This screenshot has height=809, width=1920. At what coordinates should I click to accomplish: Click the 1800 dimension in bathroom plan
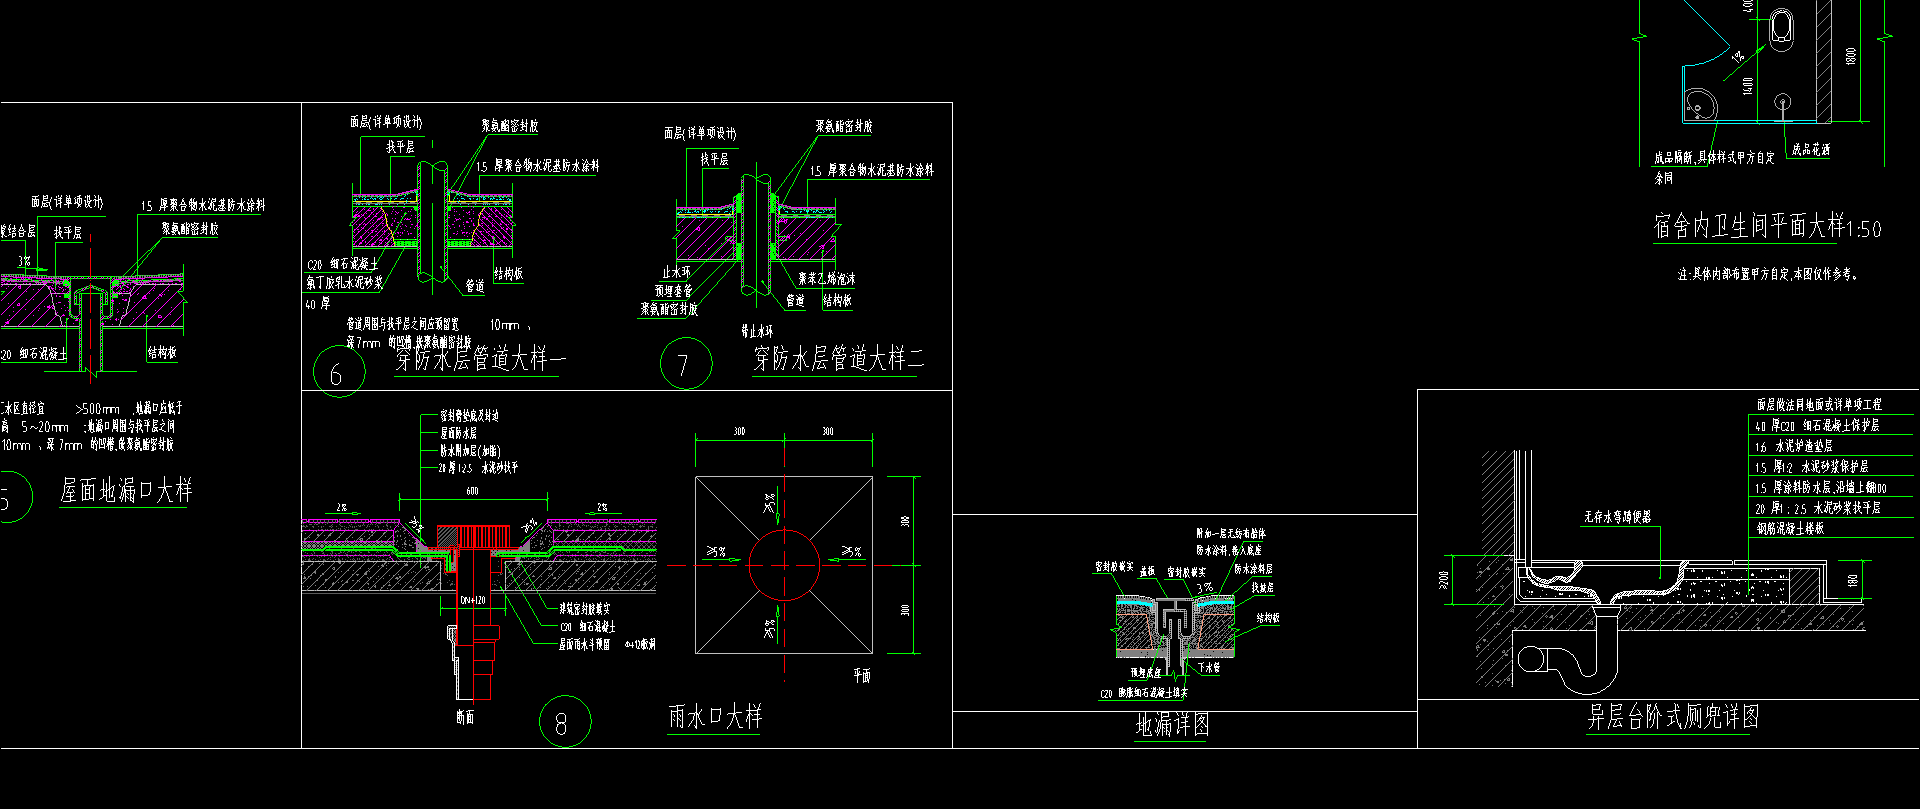[1851, 56]
